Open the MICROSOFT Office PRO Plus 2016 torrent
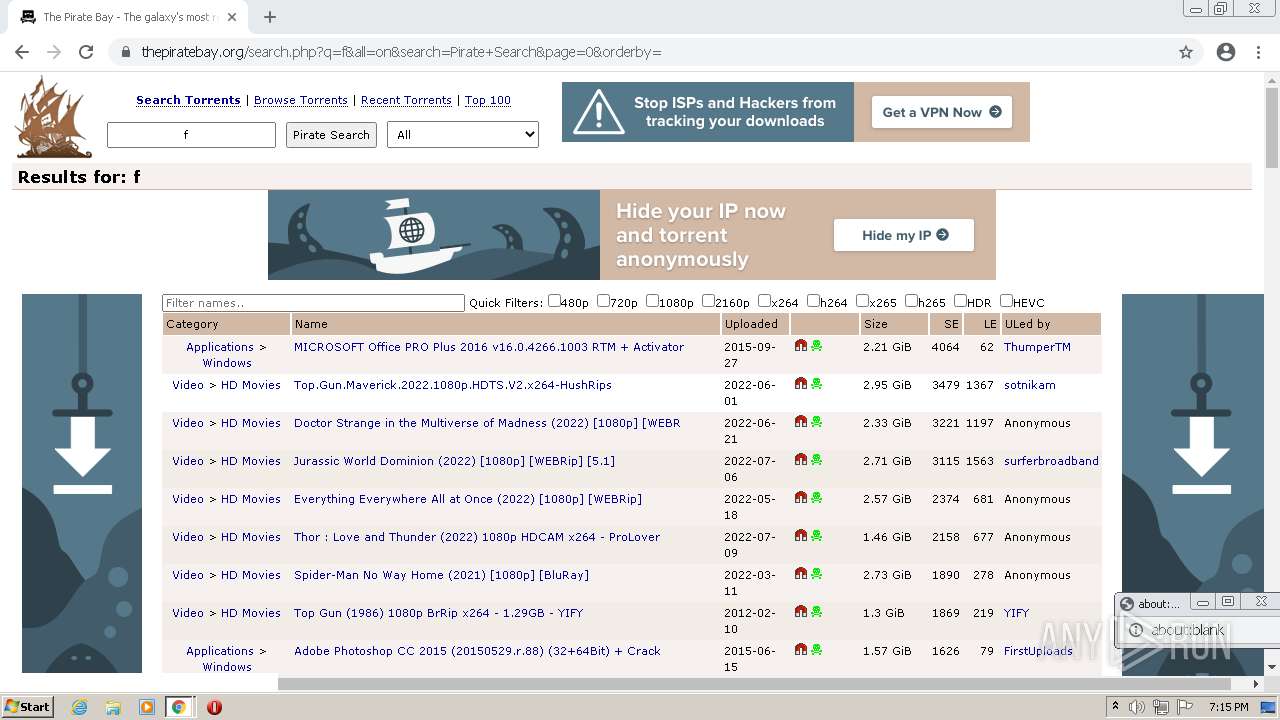This screenshot has width=1280, height=720. (x=489, y=347)
